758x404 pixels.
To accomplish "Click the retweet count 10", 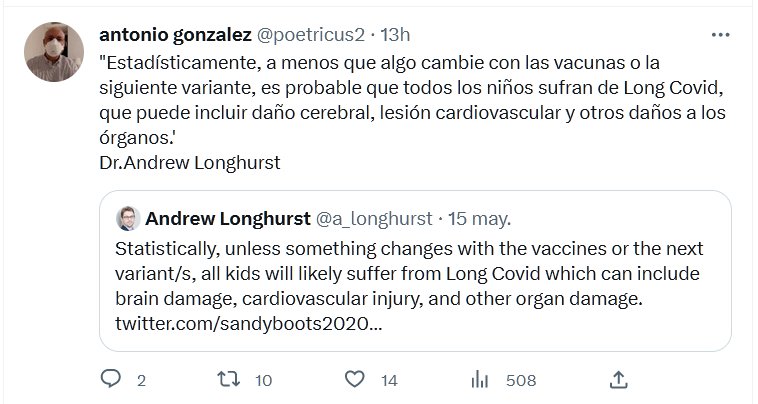I will pos(264,380).
